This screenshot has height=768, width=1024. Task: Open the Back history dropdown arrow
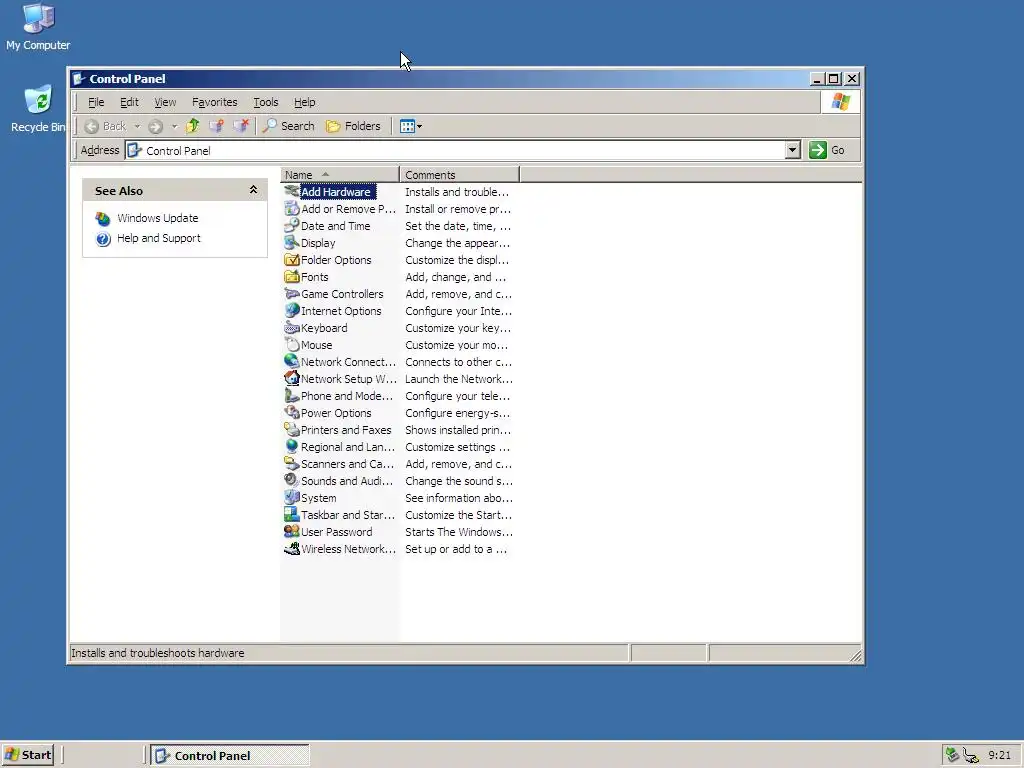point(137,126)
